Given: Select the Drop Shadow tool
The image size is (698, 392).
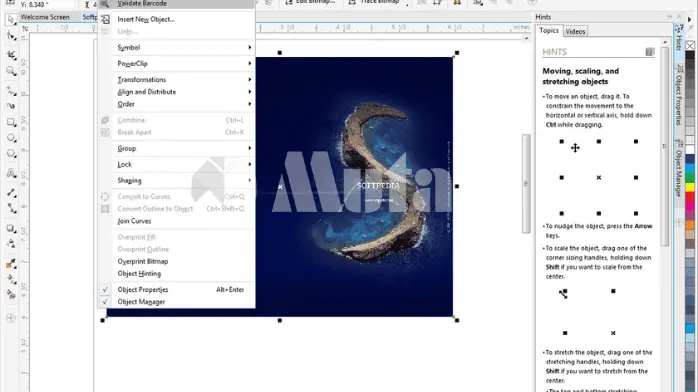Looking at the screenshot, I should pyautogui.click(x=11, y=228).
